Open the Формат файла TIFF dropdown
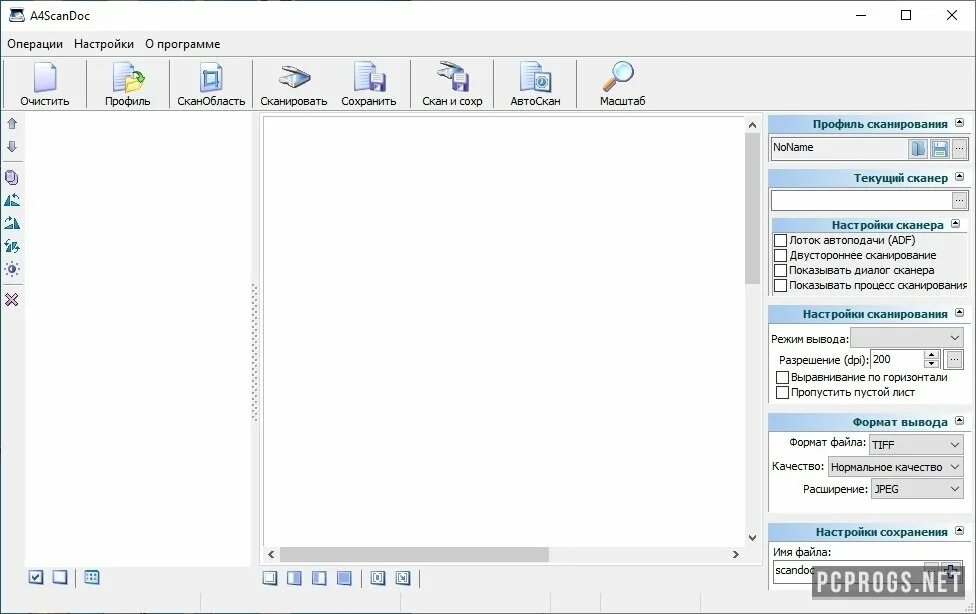The image size is (976, 614). tap(916, 444)
